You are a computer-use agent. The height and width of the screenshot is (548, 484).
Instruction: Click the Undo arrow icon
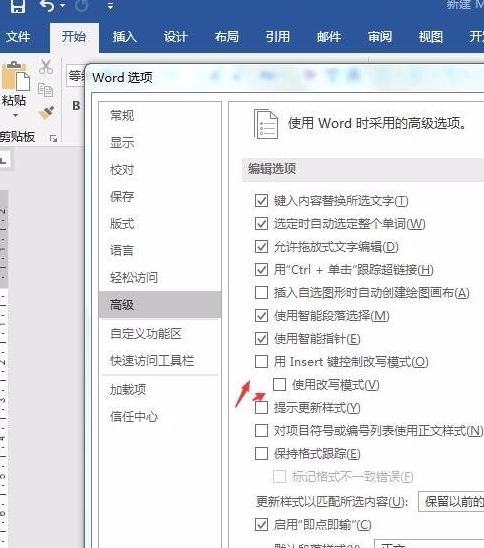[47, 6]
